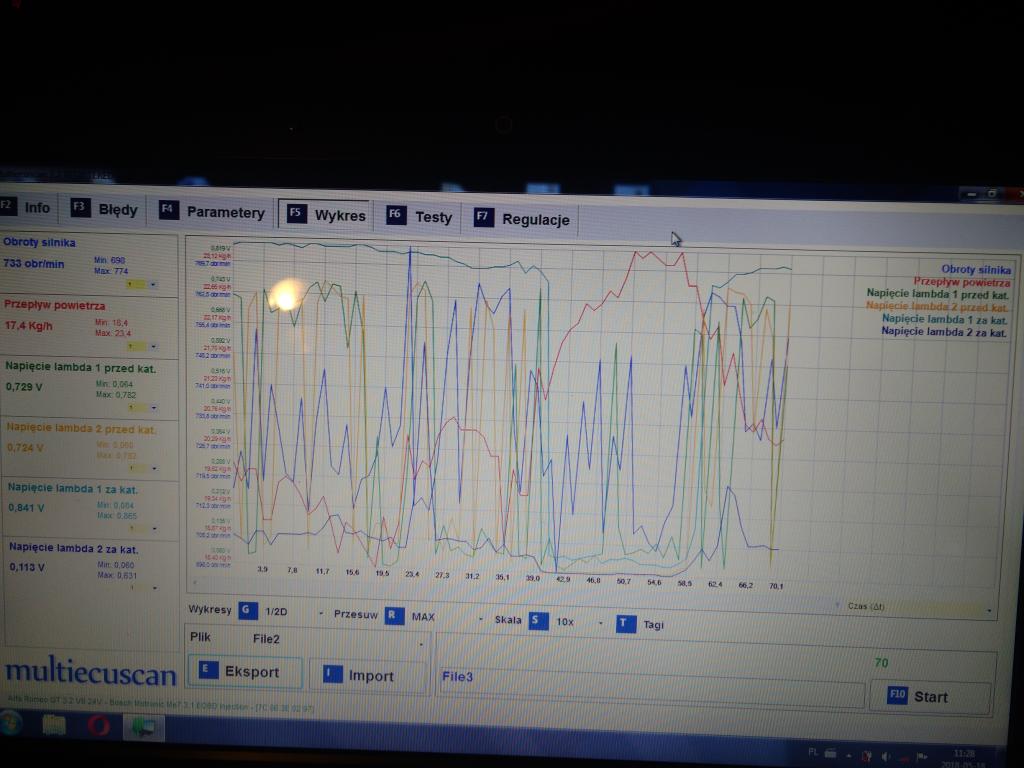Open the Info tab
Viewport: 1024px width, 768px height.
click(27, 208)
